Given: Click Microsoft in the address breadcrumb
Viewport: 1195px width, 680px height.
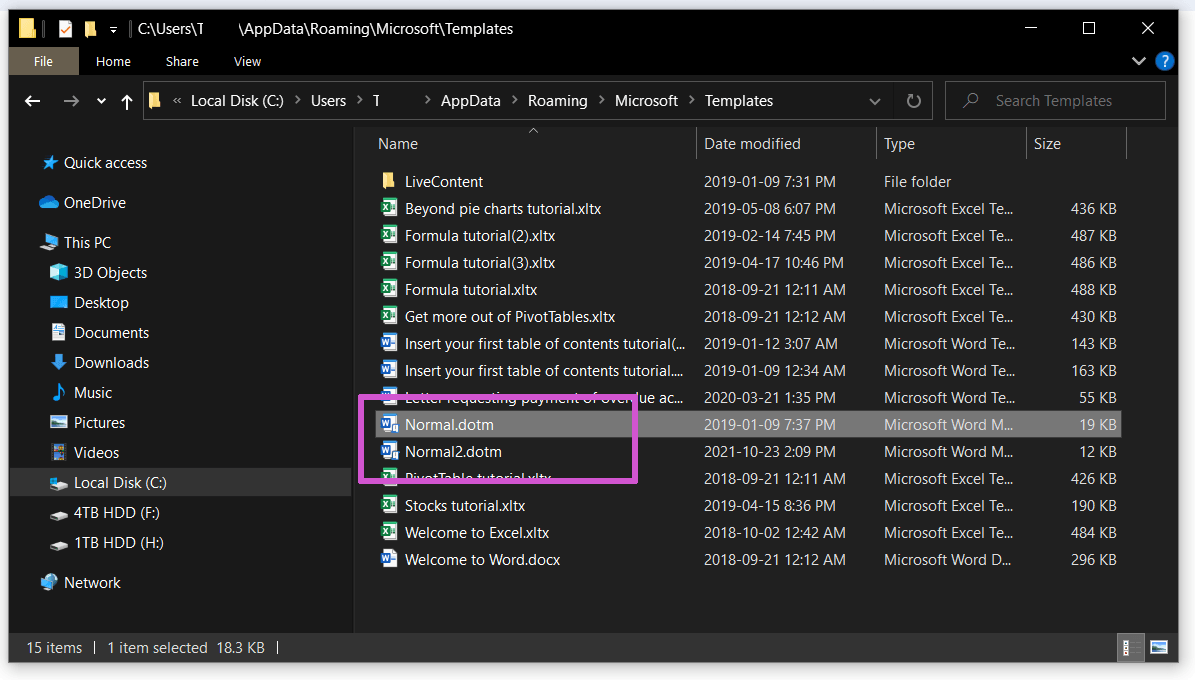Looking at the screenshot, I should pyautogui.click(x=646, y=101).
